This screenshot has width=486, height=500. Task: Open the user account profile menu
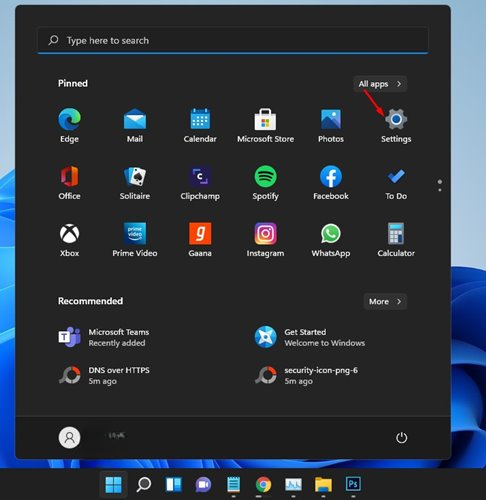tap(69, 437)
